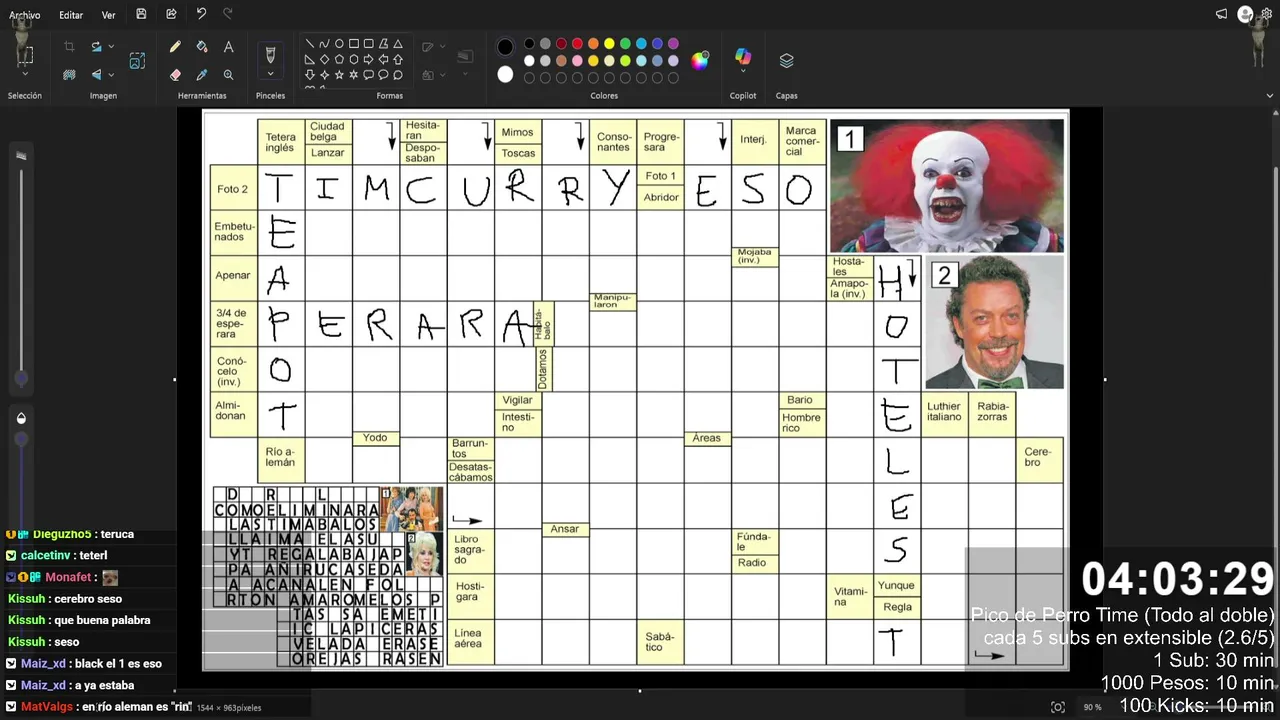Open the Edit colors wheel
This screenshot has width=1280, height=720.
700,60
